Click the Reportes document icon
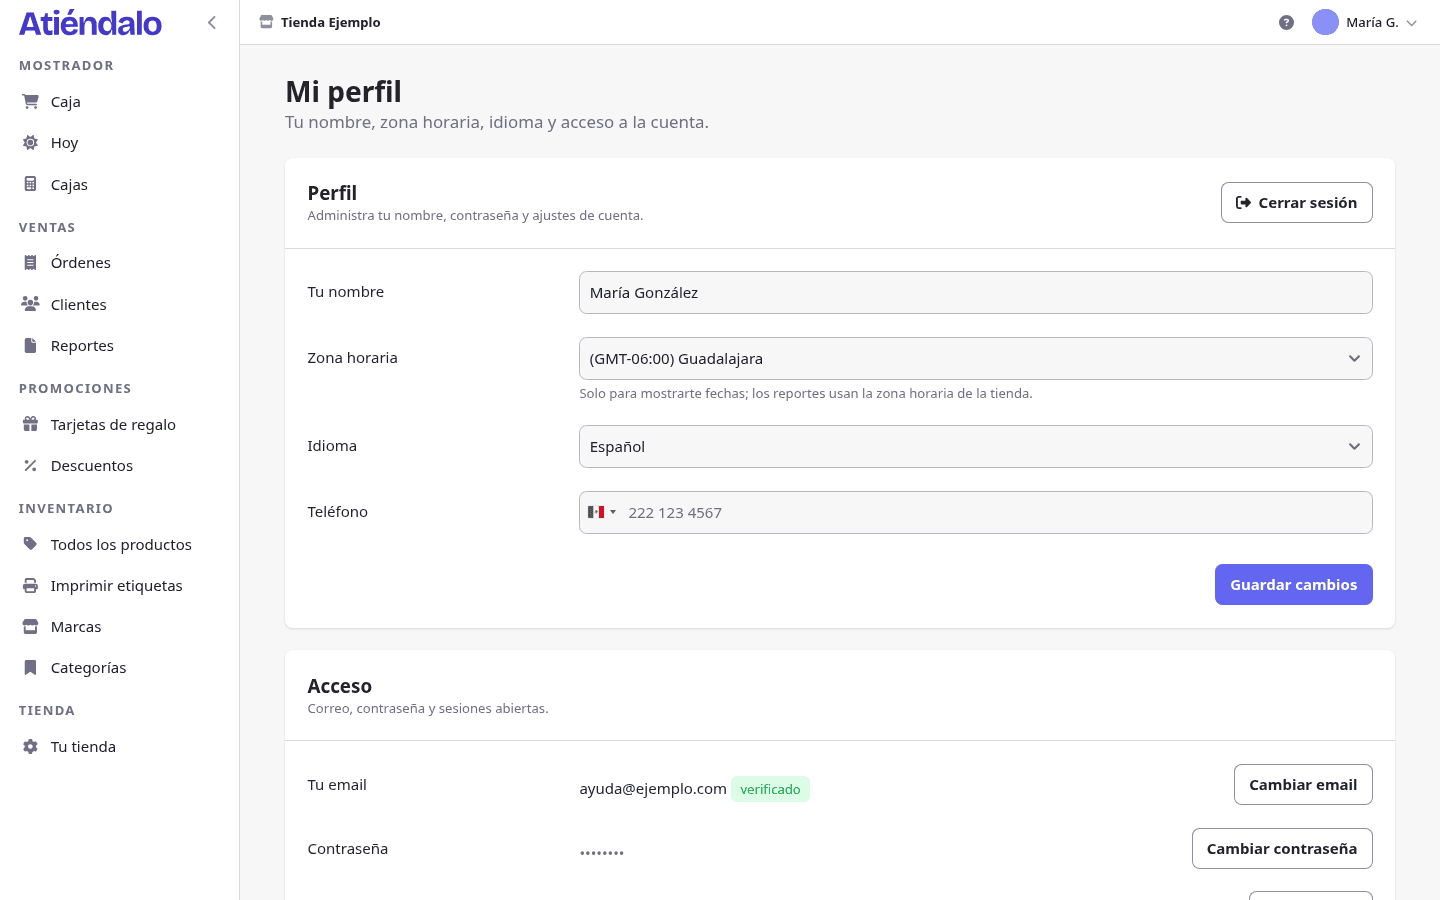This screenshot has height=900, width=1440. [x=31, y=346]
